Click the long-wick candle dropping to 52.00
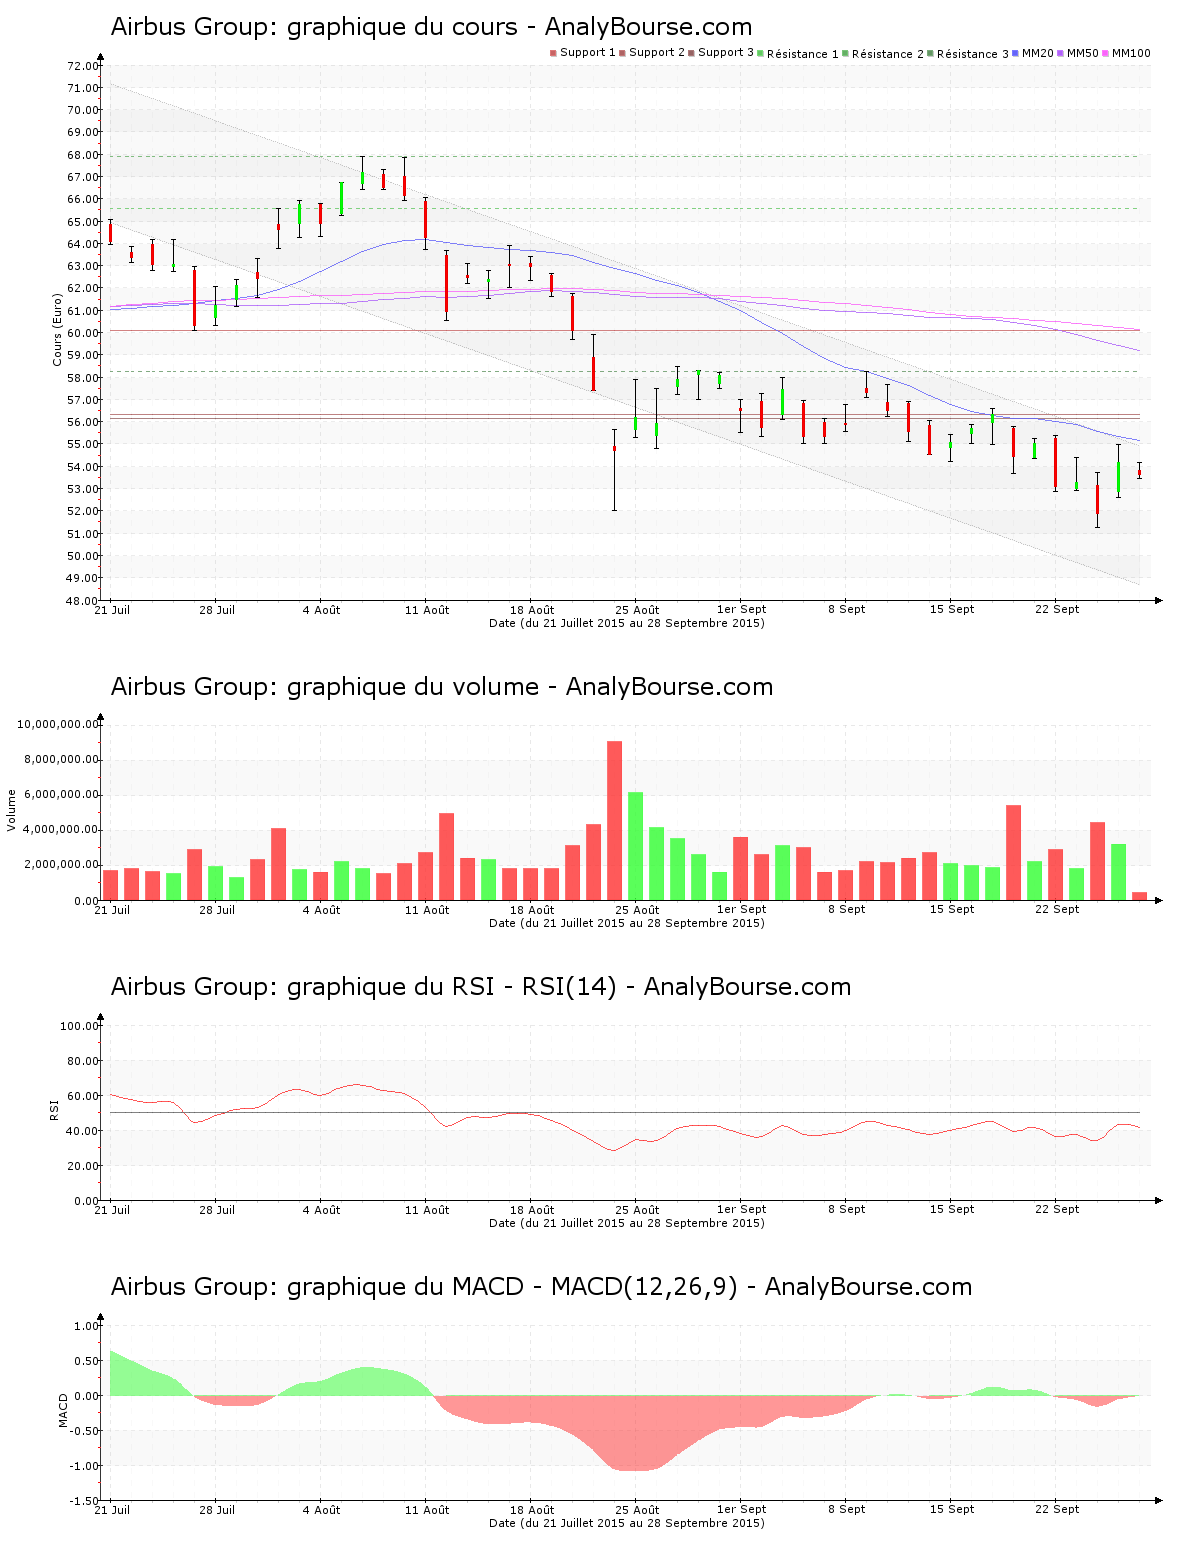1200x1550 pixels. click(x=614, y=470)
